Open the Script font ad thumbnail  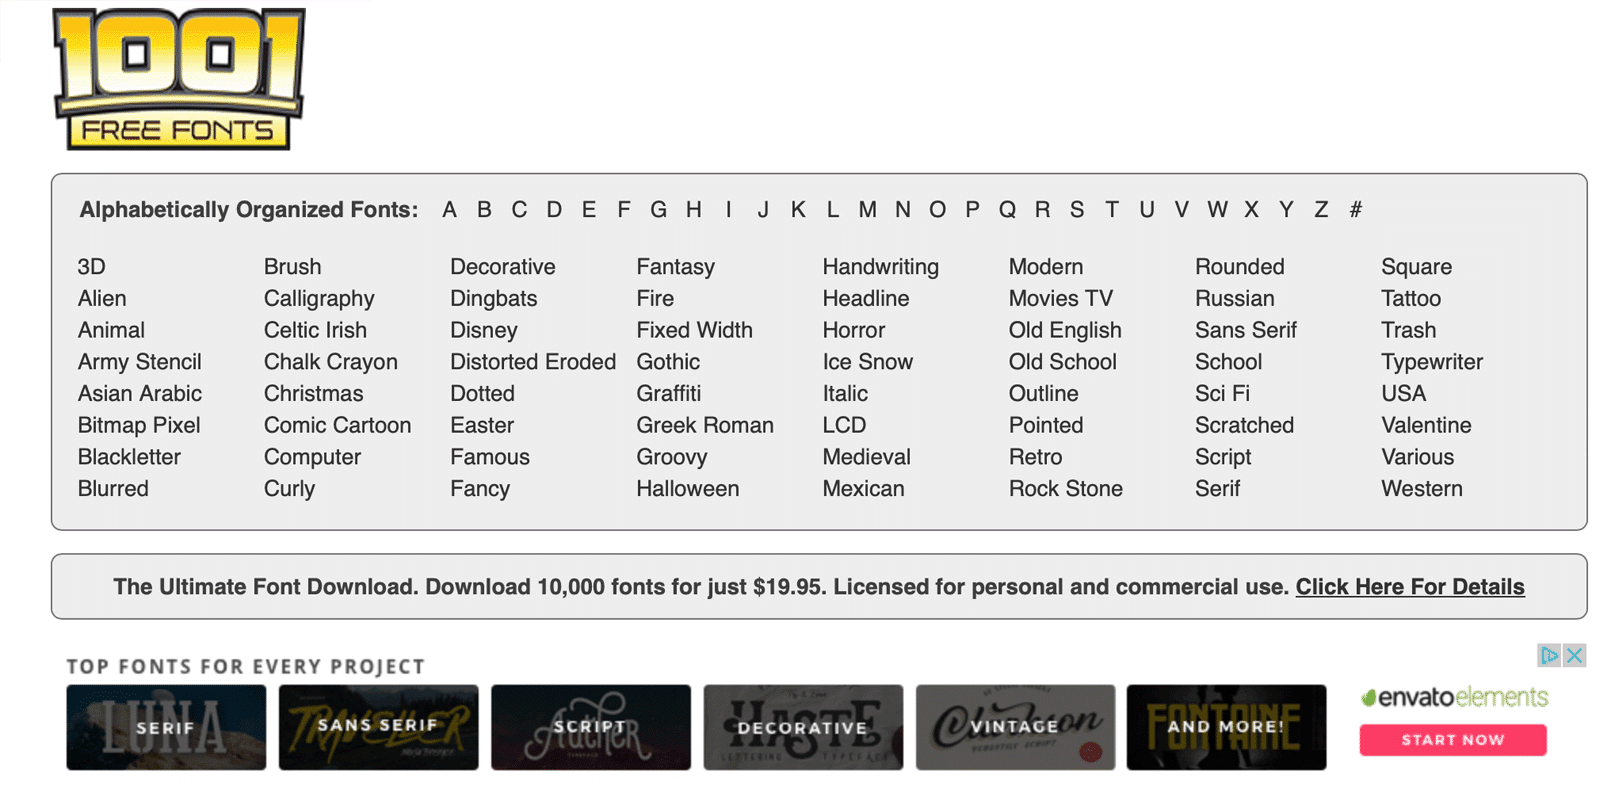(x=590, y=727)
